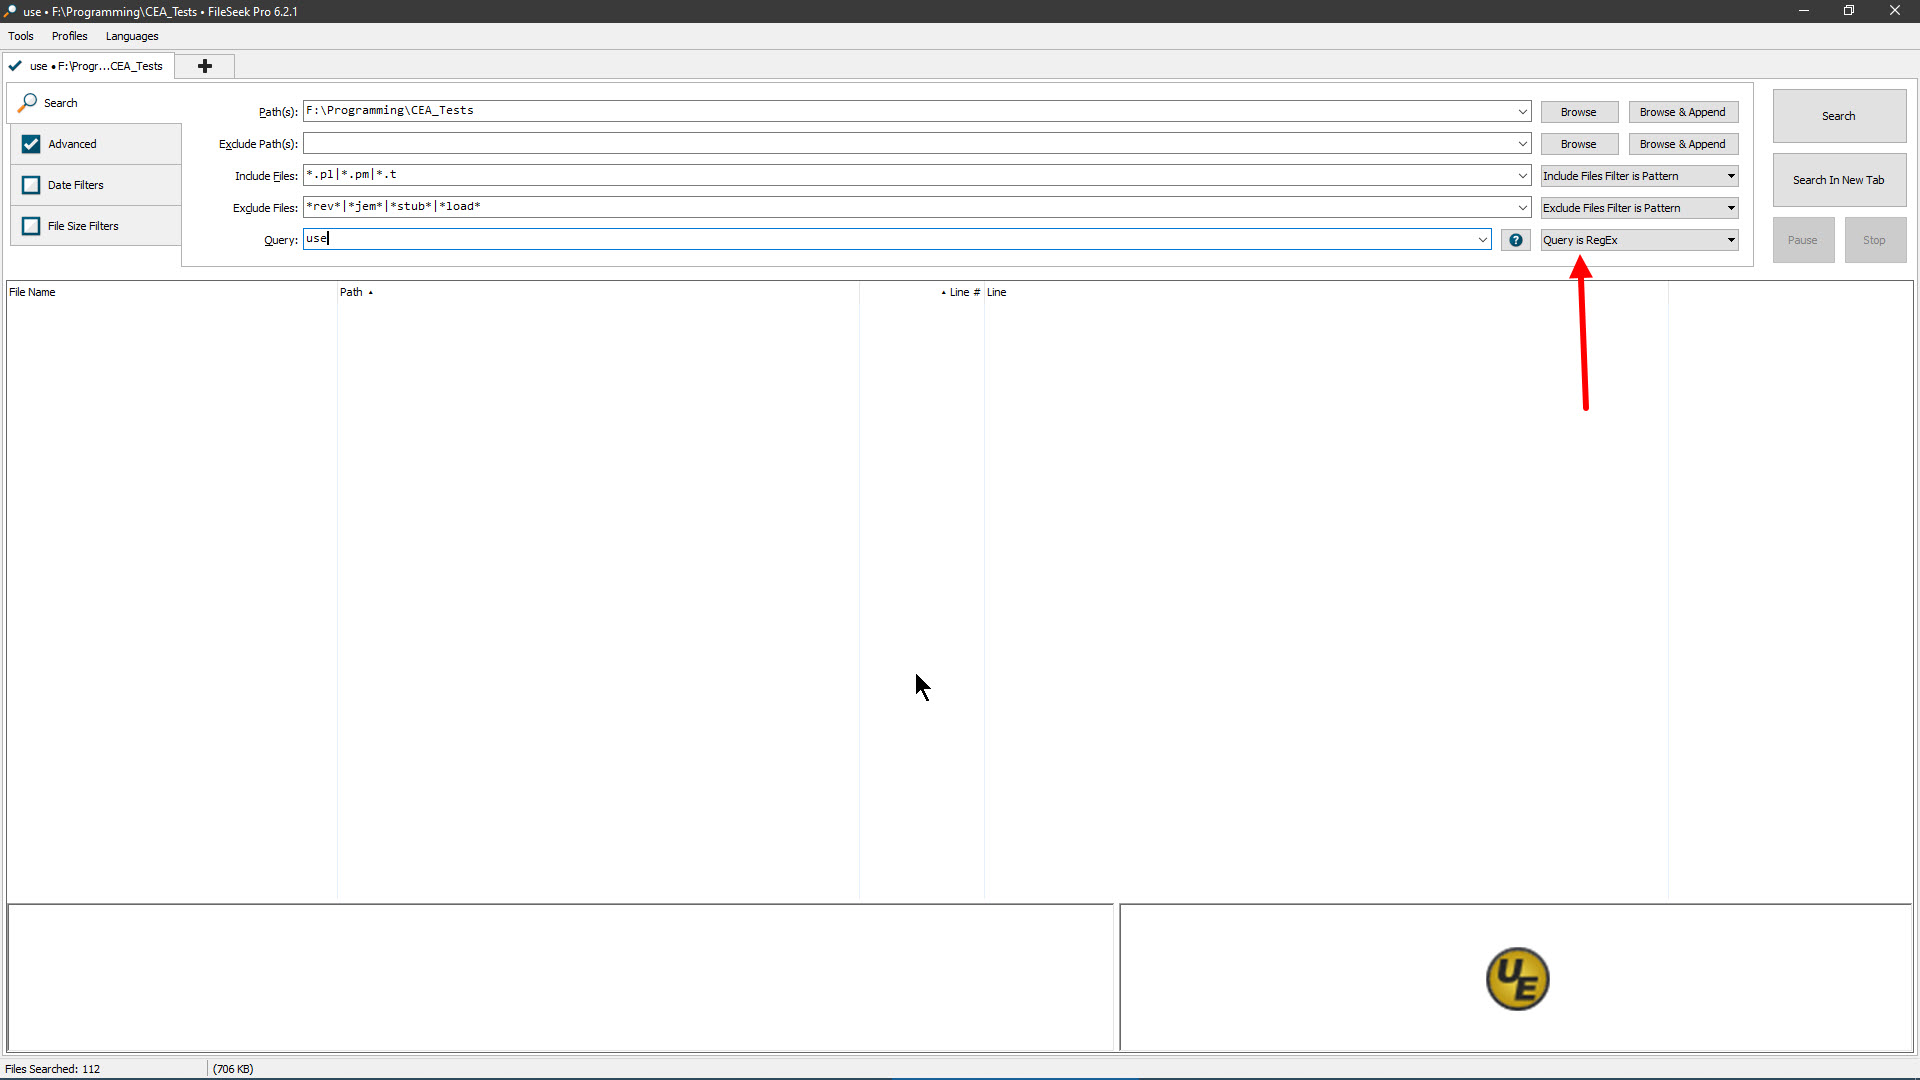Click the query help question-mark icon

pos(1516,240)
